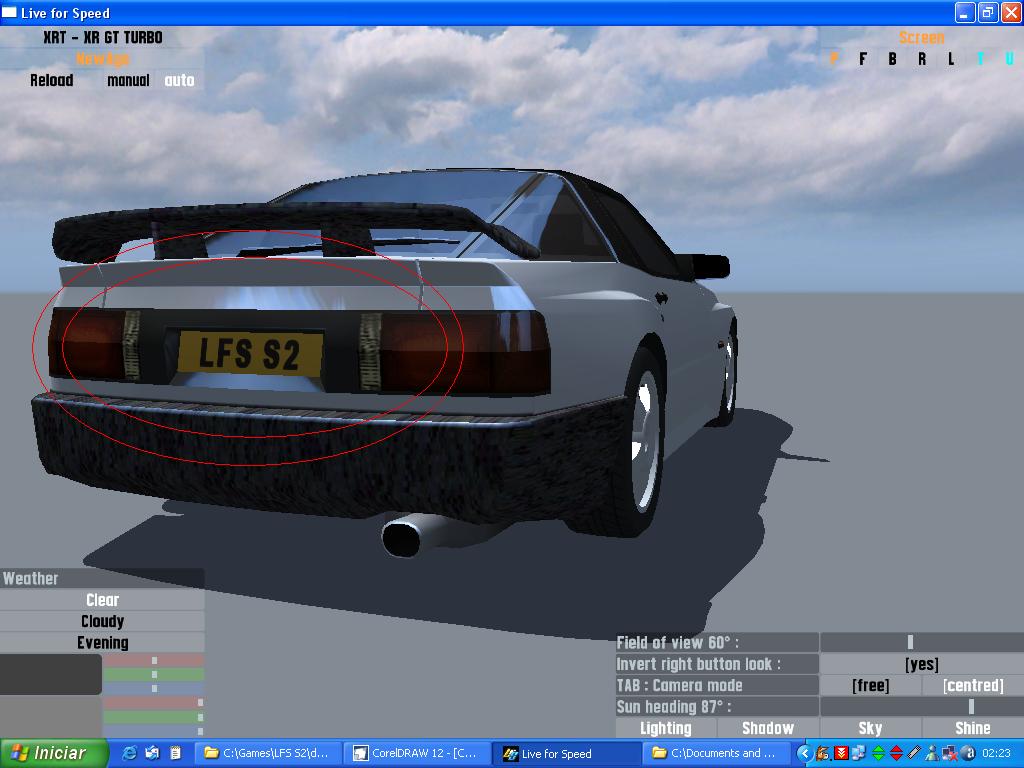Viewport: 1024px width, 768px height.
Task: Select the B back view button
Action: click(x=892, y=59)
